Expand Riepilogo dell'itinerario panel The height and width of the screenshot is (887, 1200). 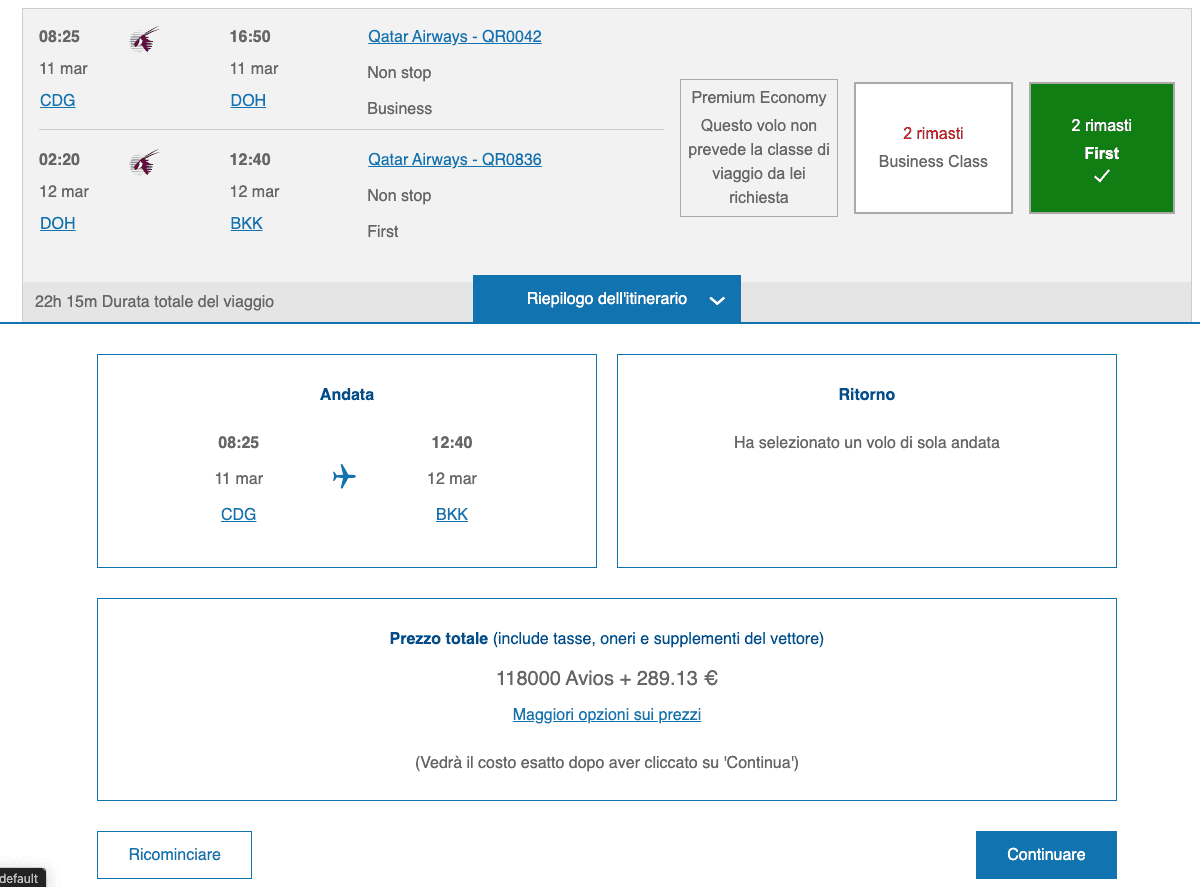607,299
